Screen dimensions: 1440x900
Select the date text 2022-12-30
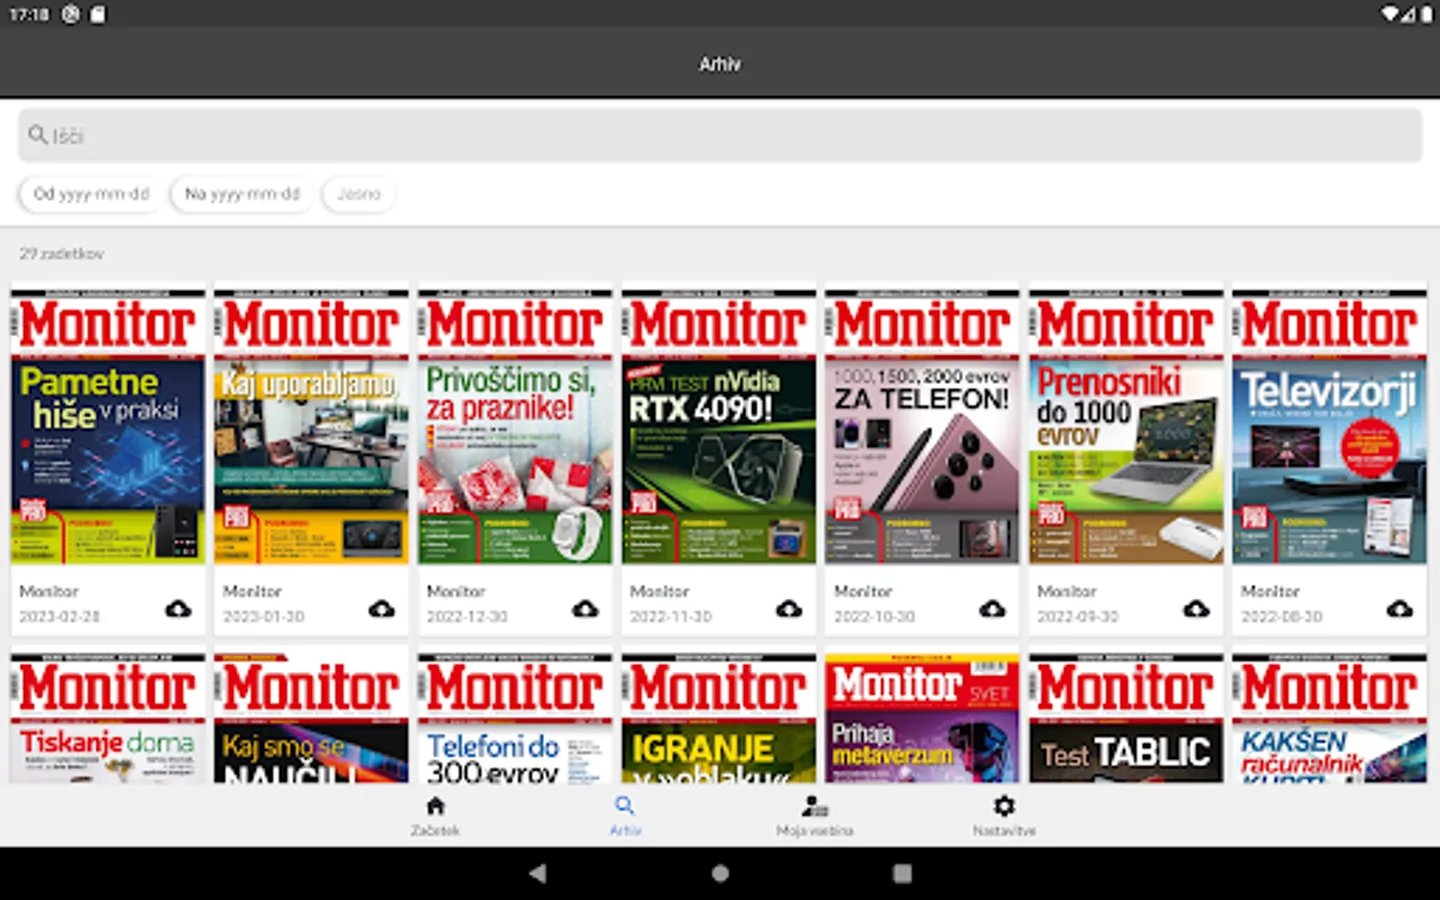click(x=467, y=616)
